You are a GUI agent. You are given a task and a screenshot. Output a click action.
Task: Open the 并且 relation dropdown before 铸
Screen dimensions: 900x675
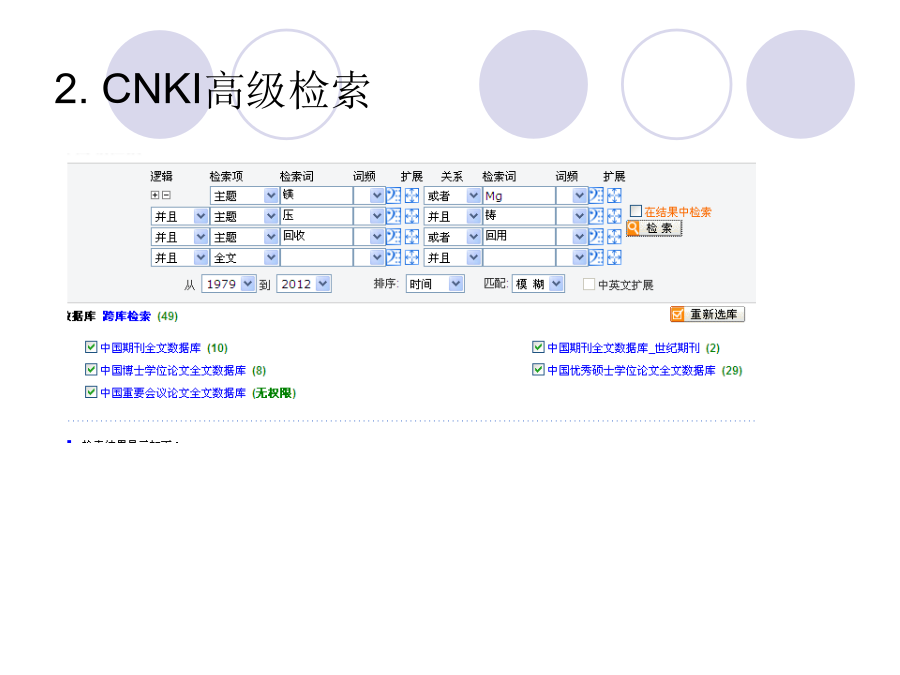pyautogui.click(x=452, y=216)
